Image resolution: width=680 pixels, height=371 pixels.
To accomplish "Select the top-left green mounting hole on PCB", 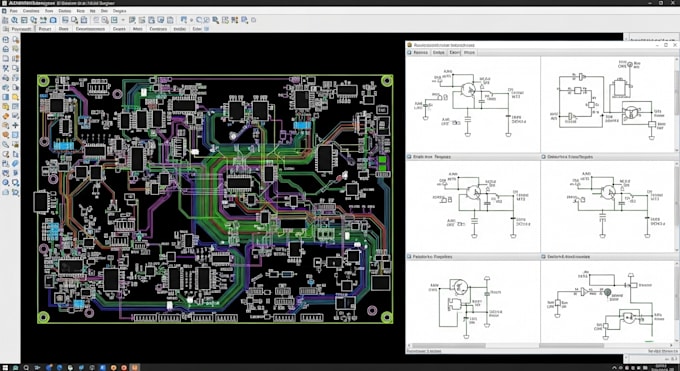I will point(44,81).
